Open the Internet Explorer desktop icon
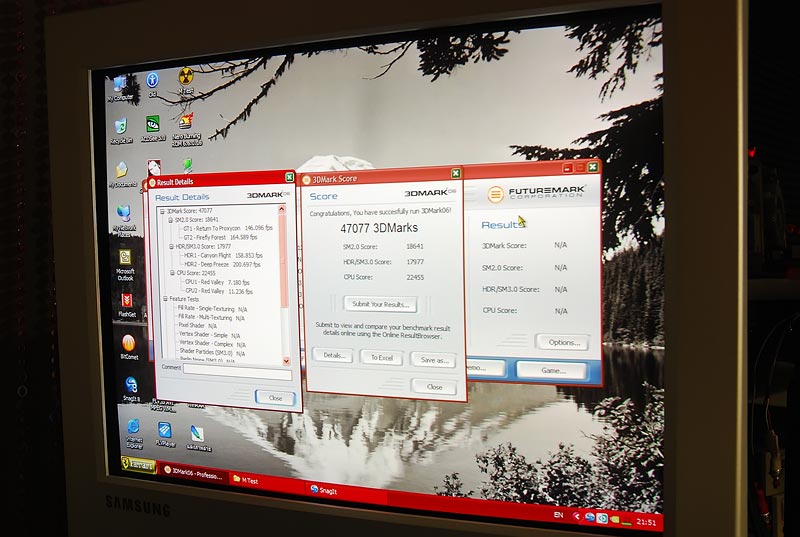This screenshot has height=537, width=800. pos(134,433)
